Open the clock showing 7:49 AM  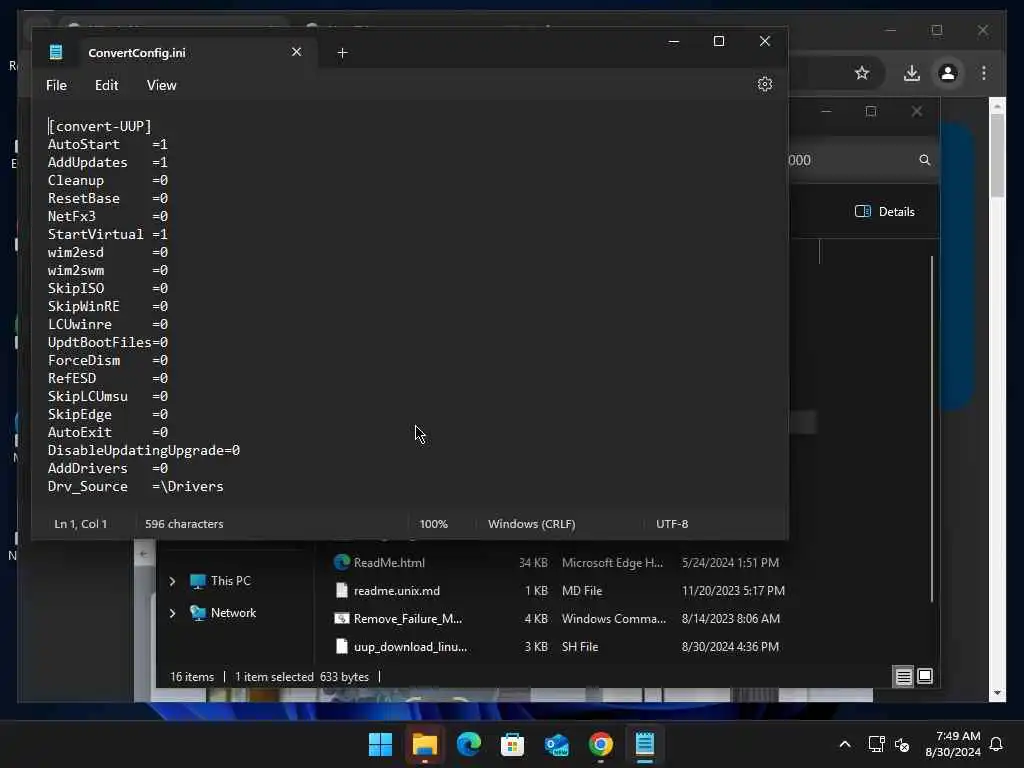953,744
